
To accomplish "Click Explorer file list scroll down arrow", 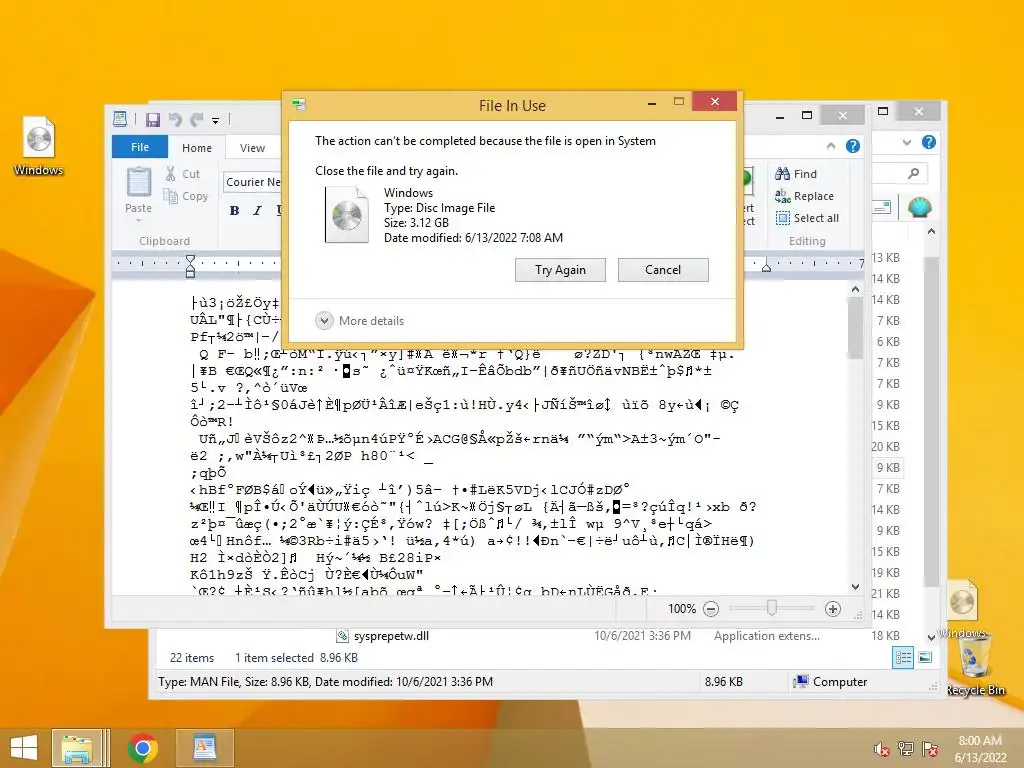I will pos(931,637).
